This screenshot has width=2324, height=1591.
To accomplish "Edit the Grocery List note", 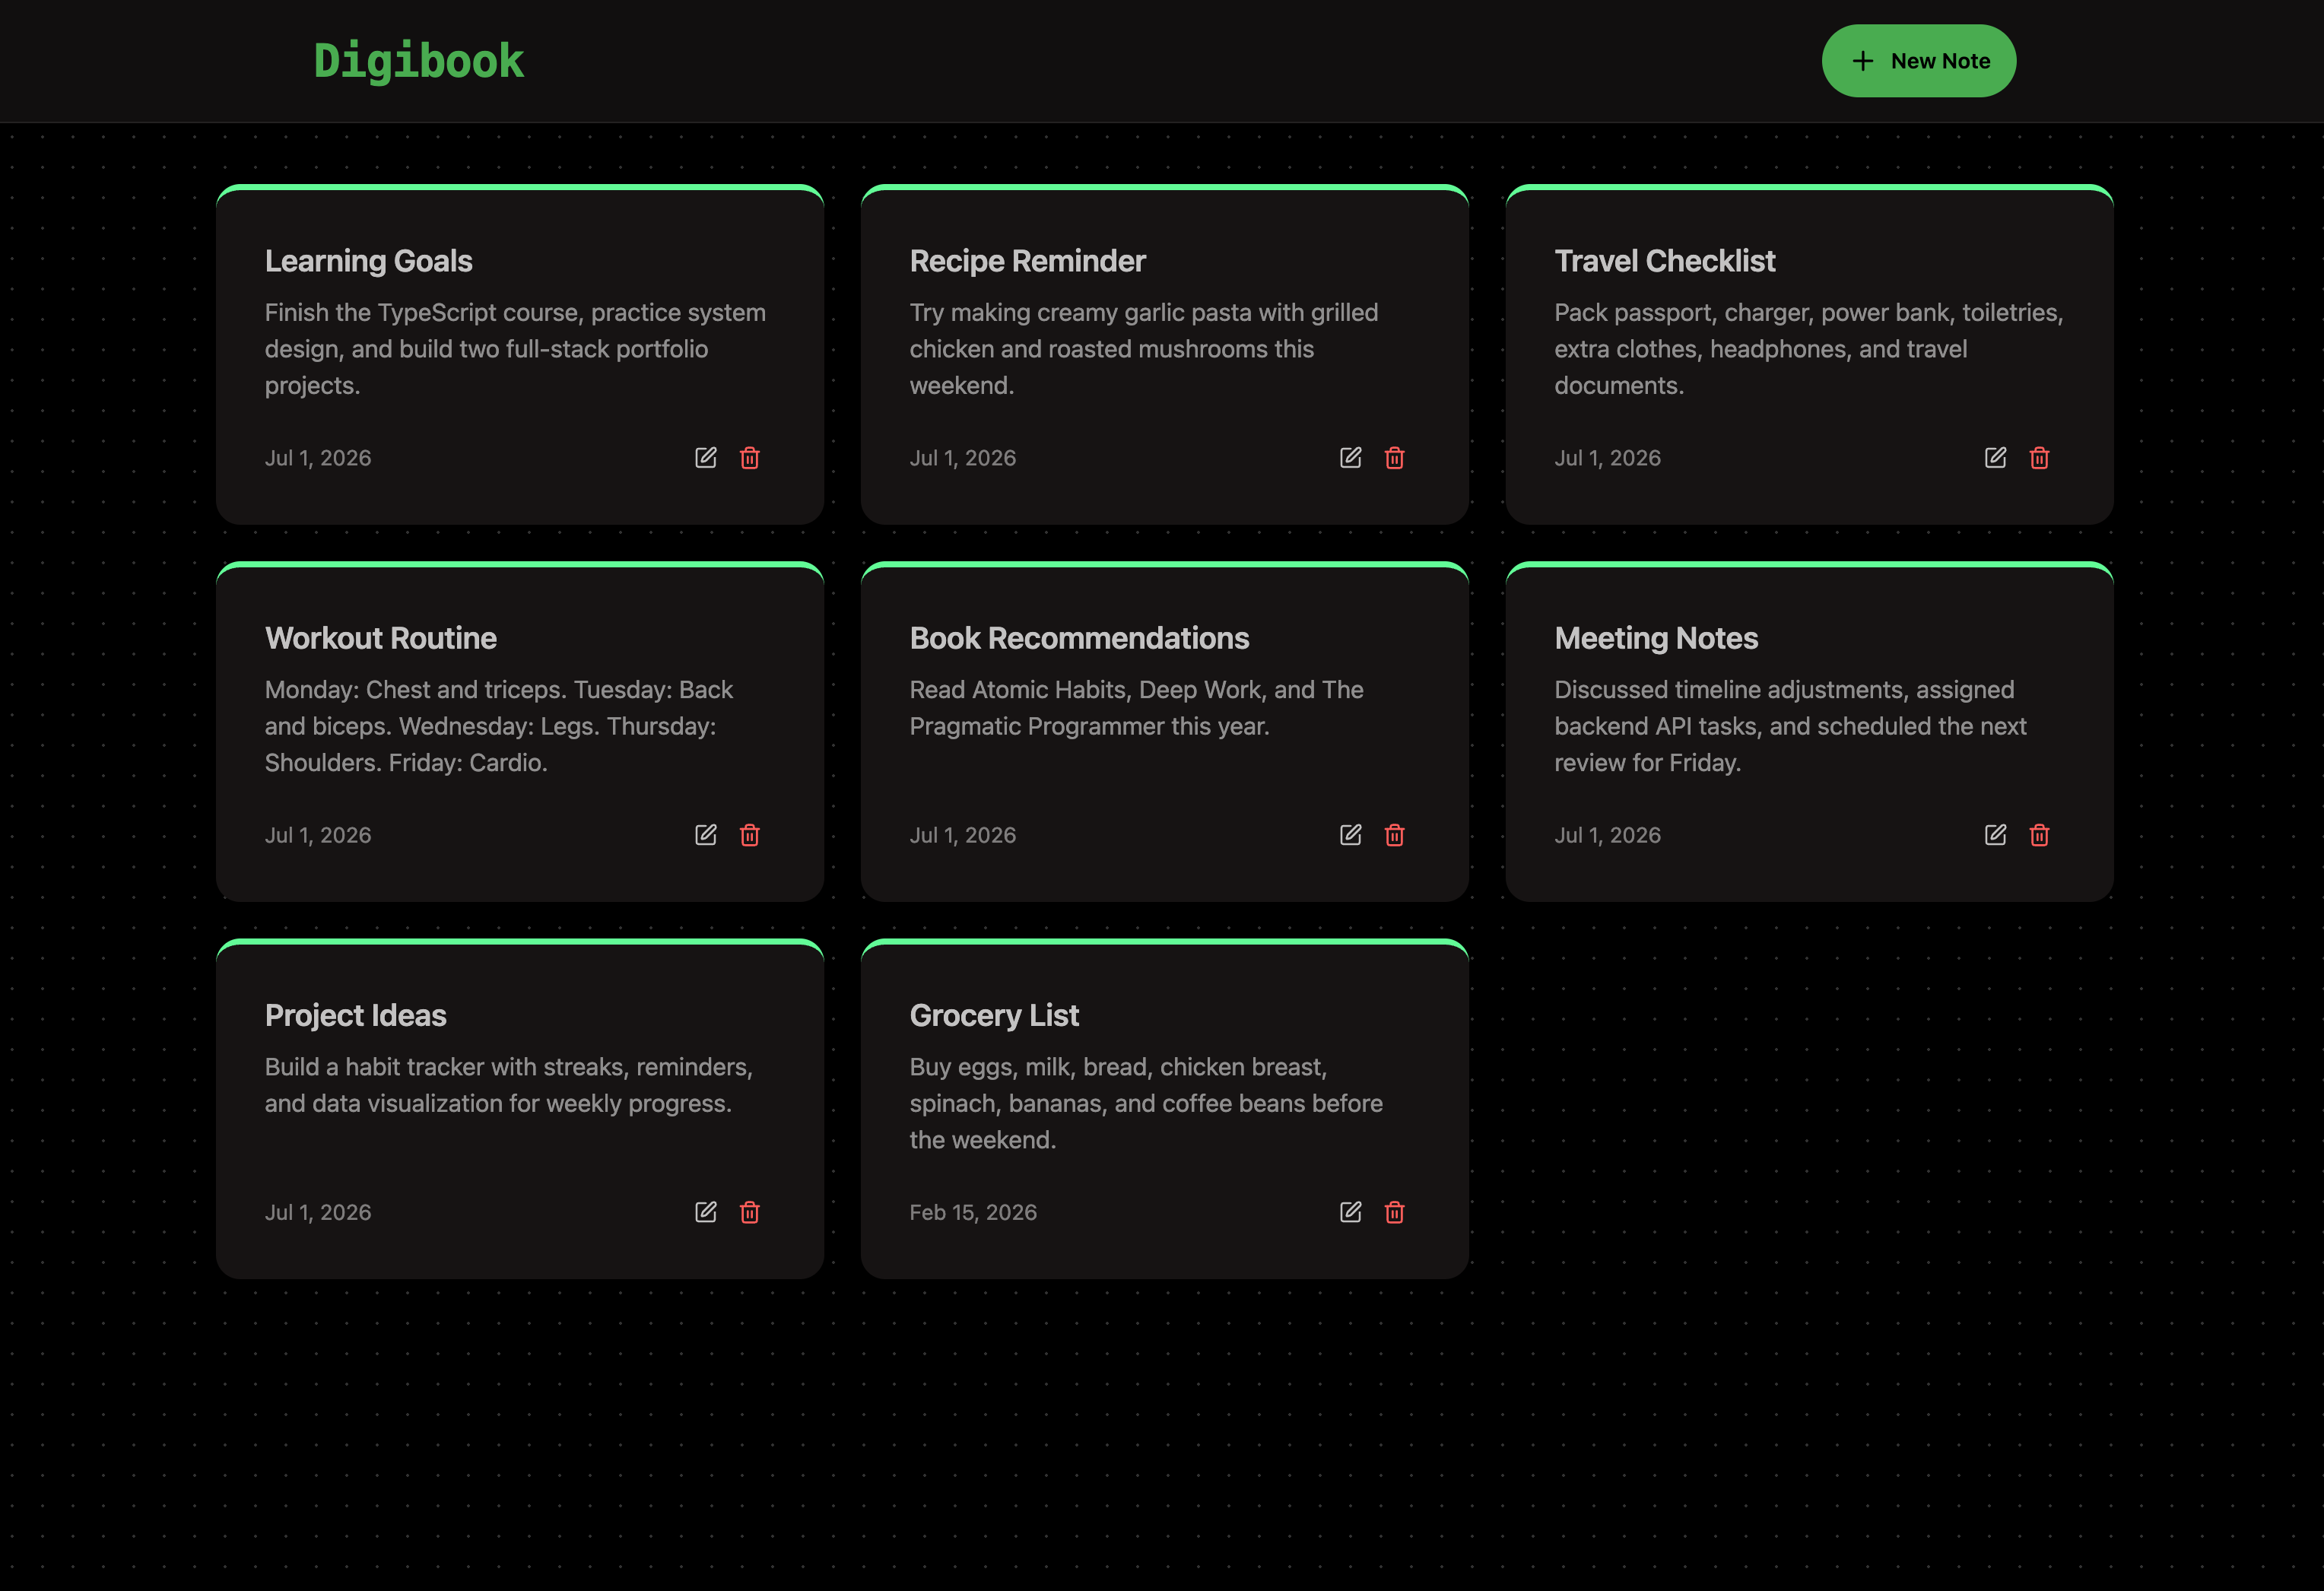I will [1351, 1212].
